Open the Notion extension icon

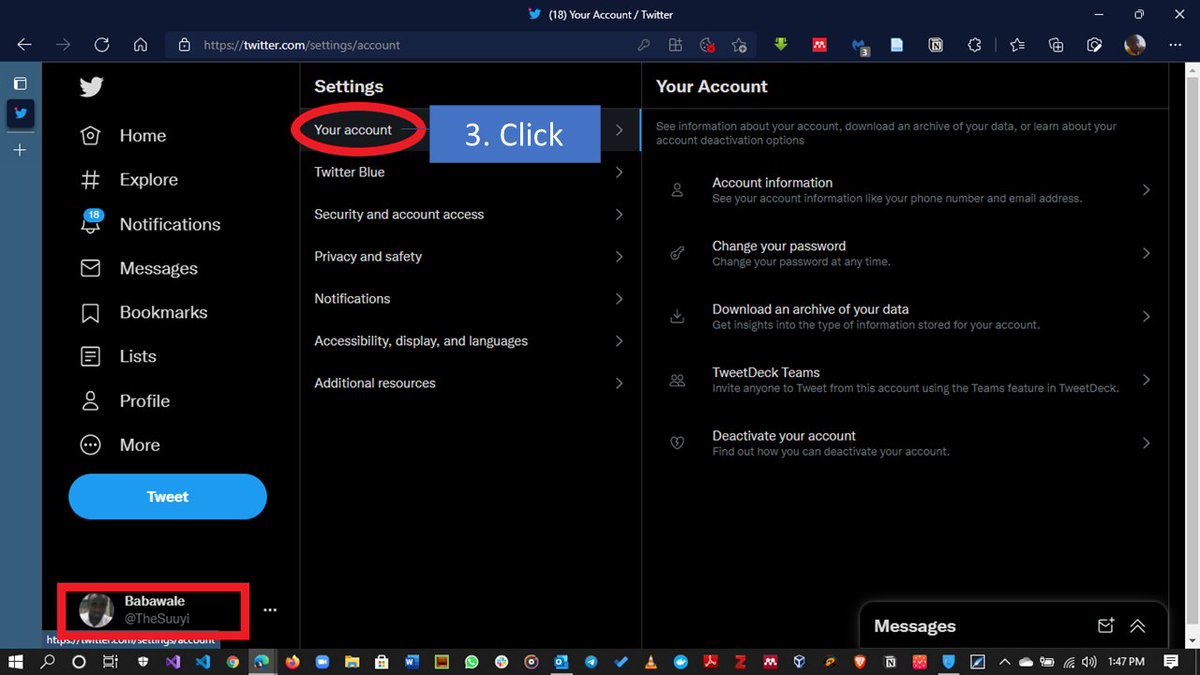pos(936,45)
